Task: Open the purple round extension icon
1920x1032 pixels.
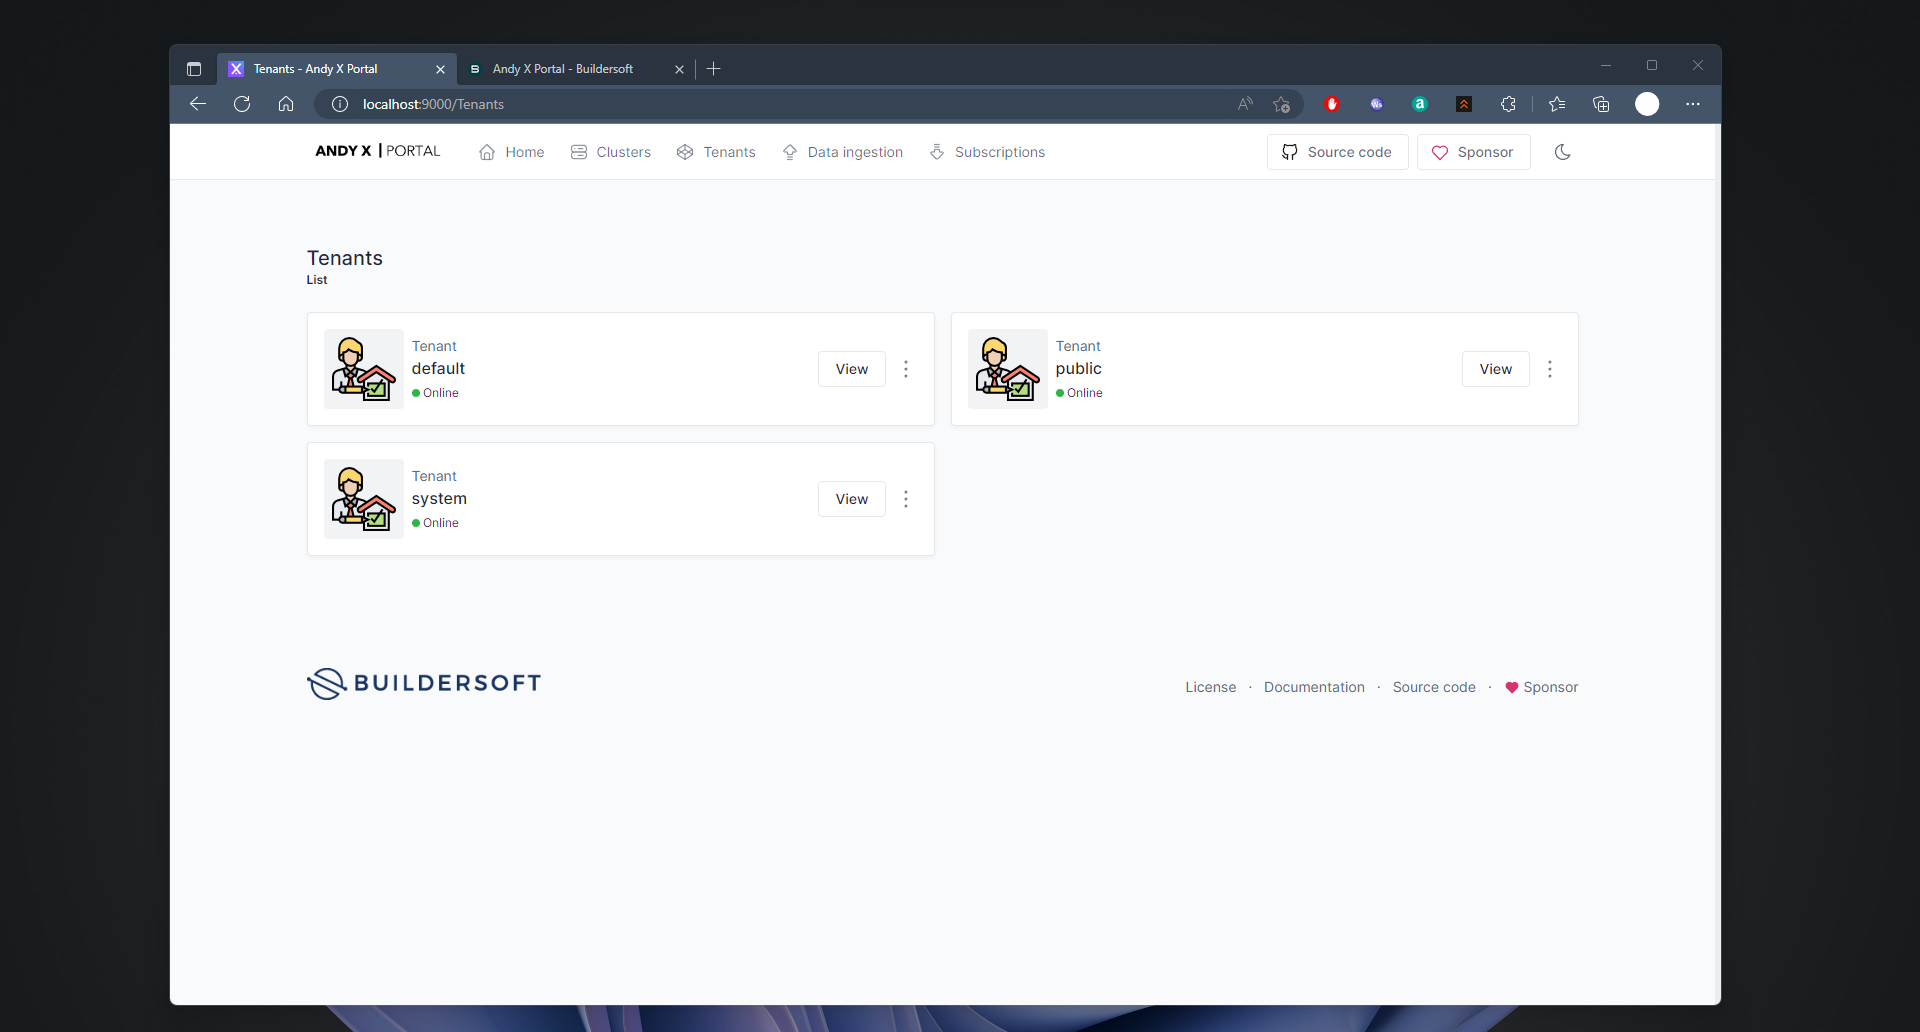Action: 1377,104
